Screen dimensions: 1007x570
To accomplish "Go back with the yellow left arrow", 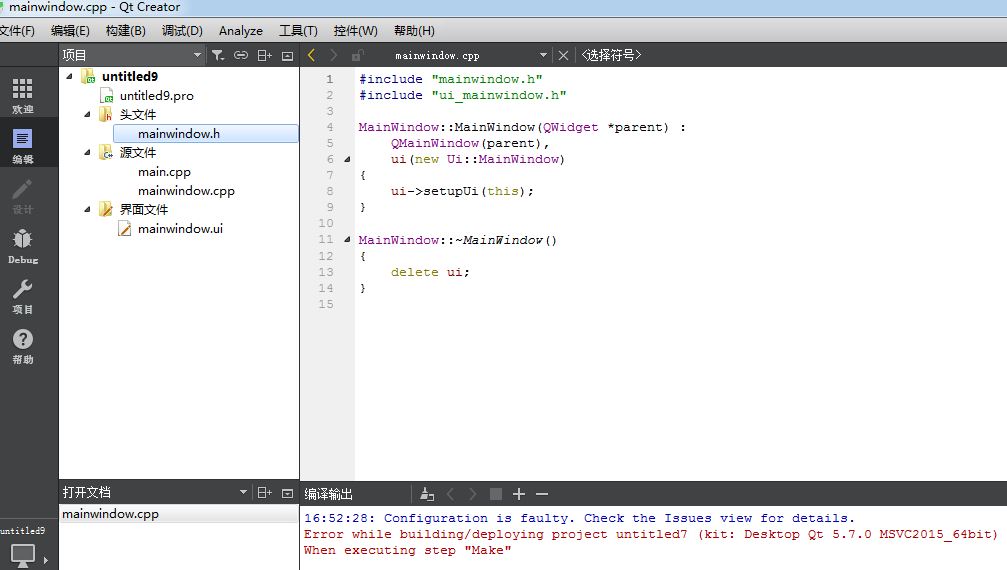I will point(311,56).
